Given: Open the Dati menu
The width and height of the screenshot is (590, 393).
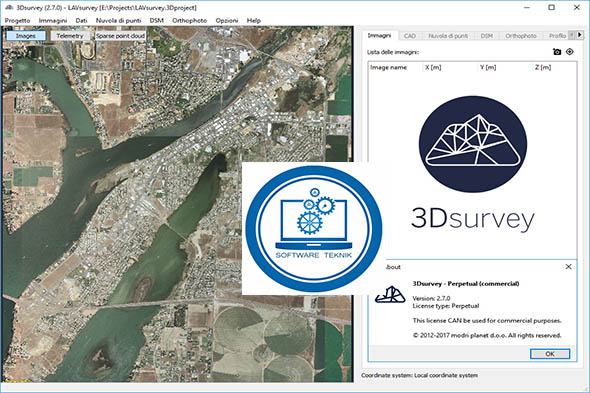Looking at the screenshot, I should (x=81, y=20).
